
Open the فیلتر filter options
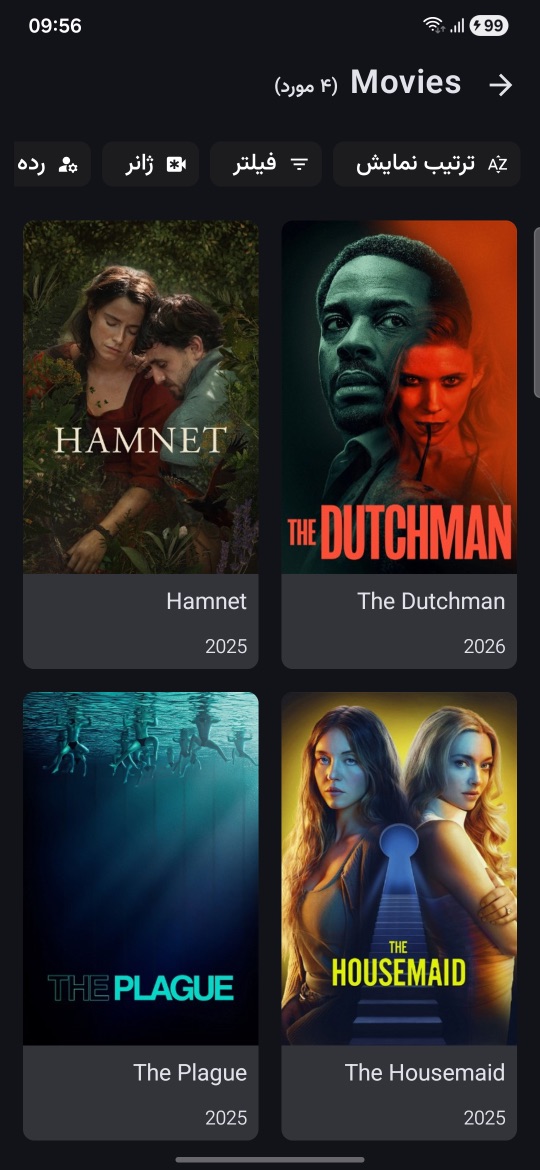[x=266, y=163]
